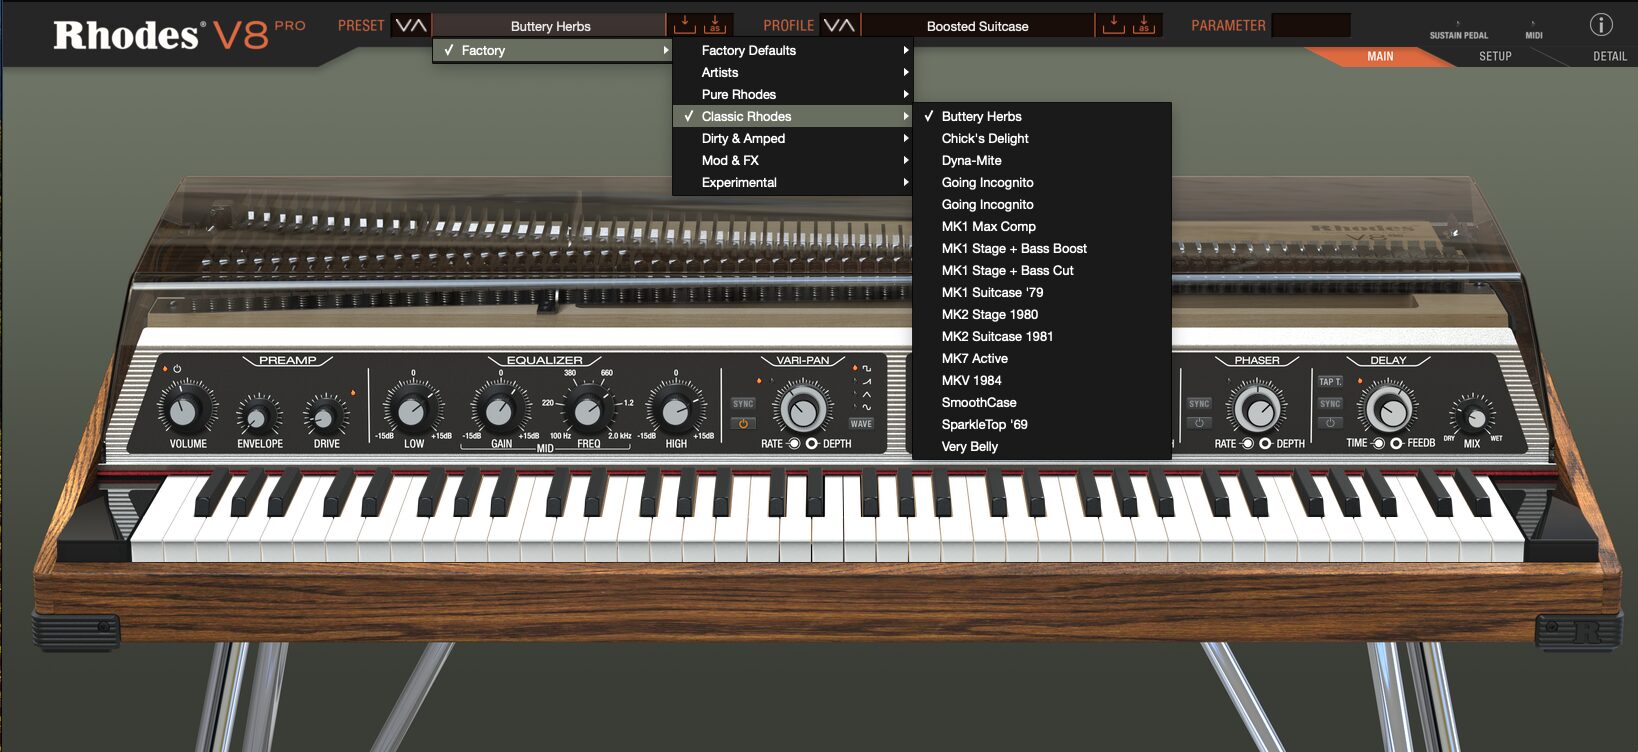Screen dimensions: 1638x752
Task: Expand the Mod & FX submenu
Action: click(793, 160)
